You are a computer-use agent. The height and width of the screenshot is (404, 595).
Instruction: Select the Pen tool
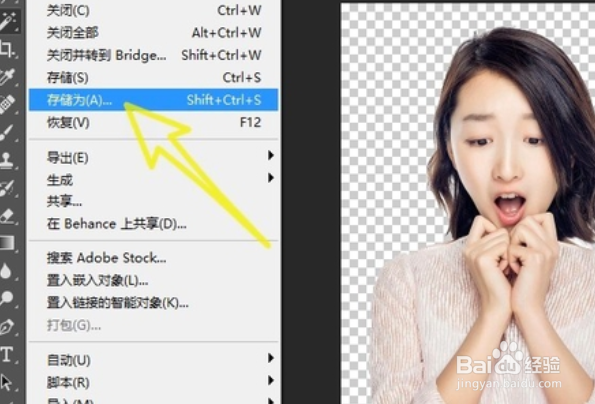point(8,326)
